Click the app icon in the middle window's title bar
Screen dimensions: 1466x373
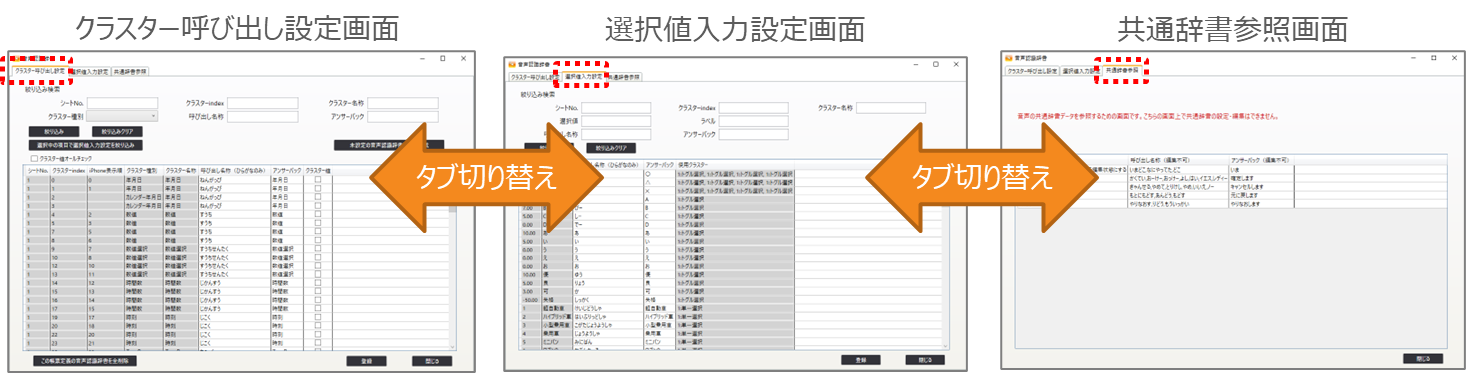click(x=512, y=64)
